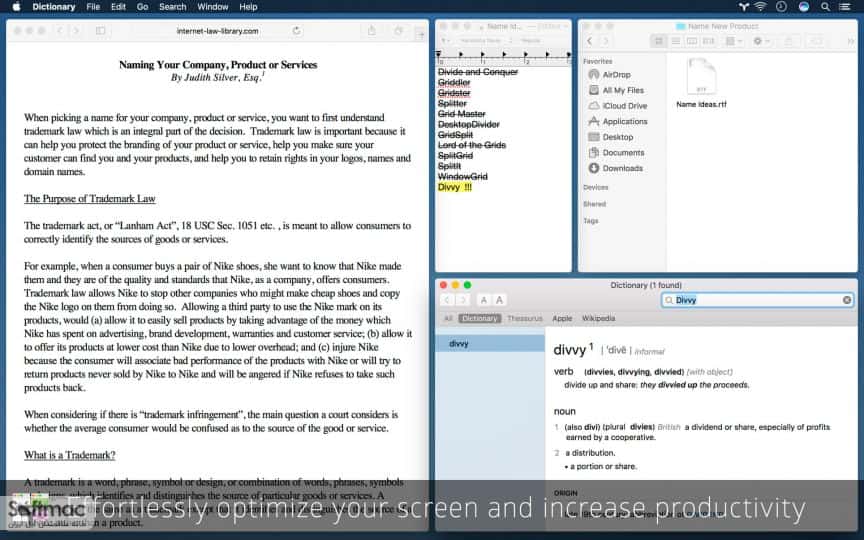The image size is (864, 540).
Task: Select the Name ideas.rtf file icon
Action: click(701, 77)
